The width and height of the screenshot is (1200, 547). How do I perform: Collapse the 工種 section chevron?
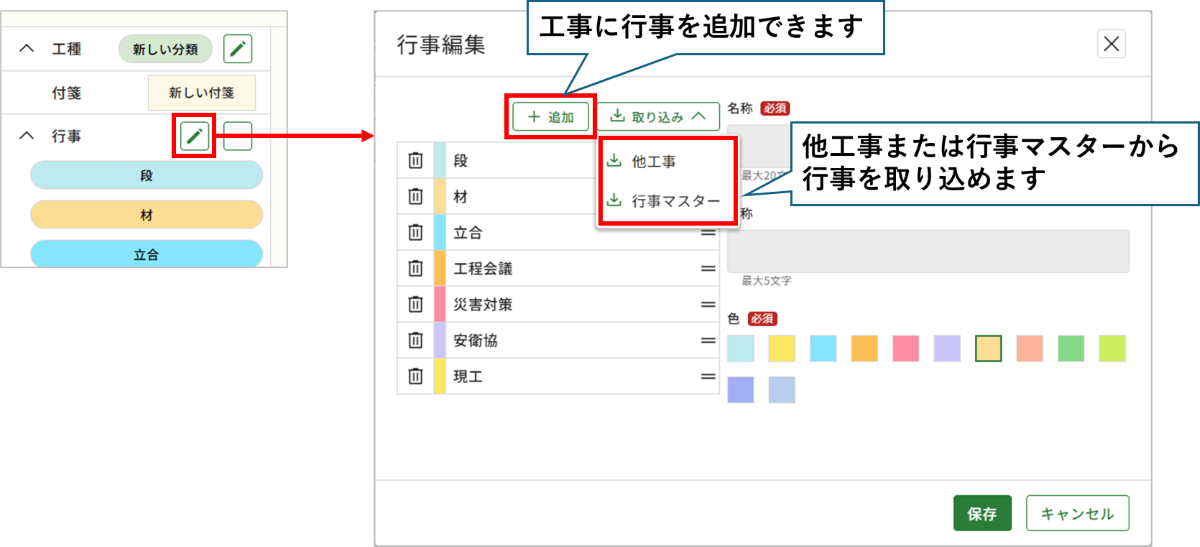tap(27, 48)
